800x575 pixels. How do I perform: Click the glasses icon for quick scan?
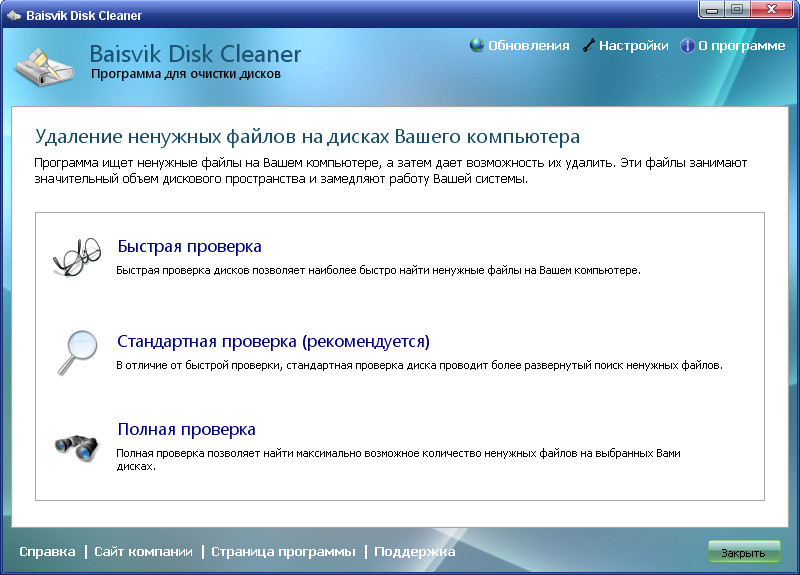tap(78, 257)
